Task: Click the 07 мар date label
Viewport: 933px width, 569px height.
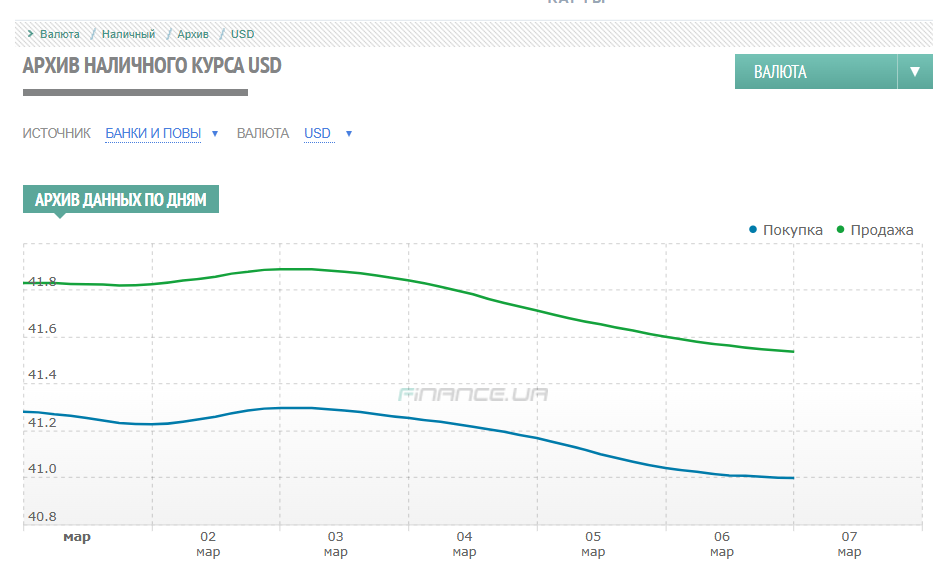Action: point(849,544)
